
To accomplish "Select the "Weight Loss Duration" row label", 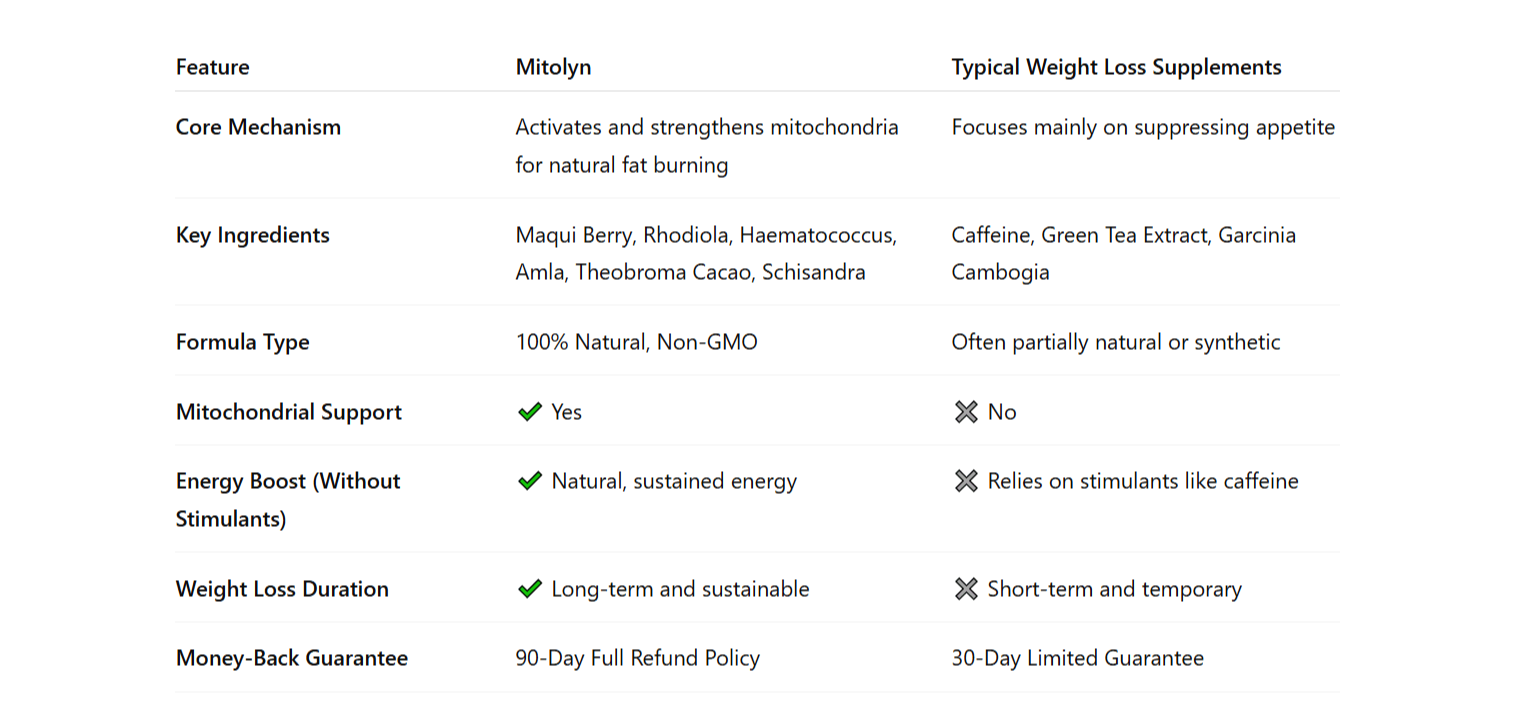I will click(282, 589).
